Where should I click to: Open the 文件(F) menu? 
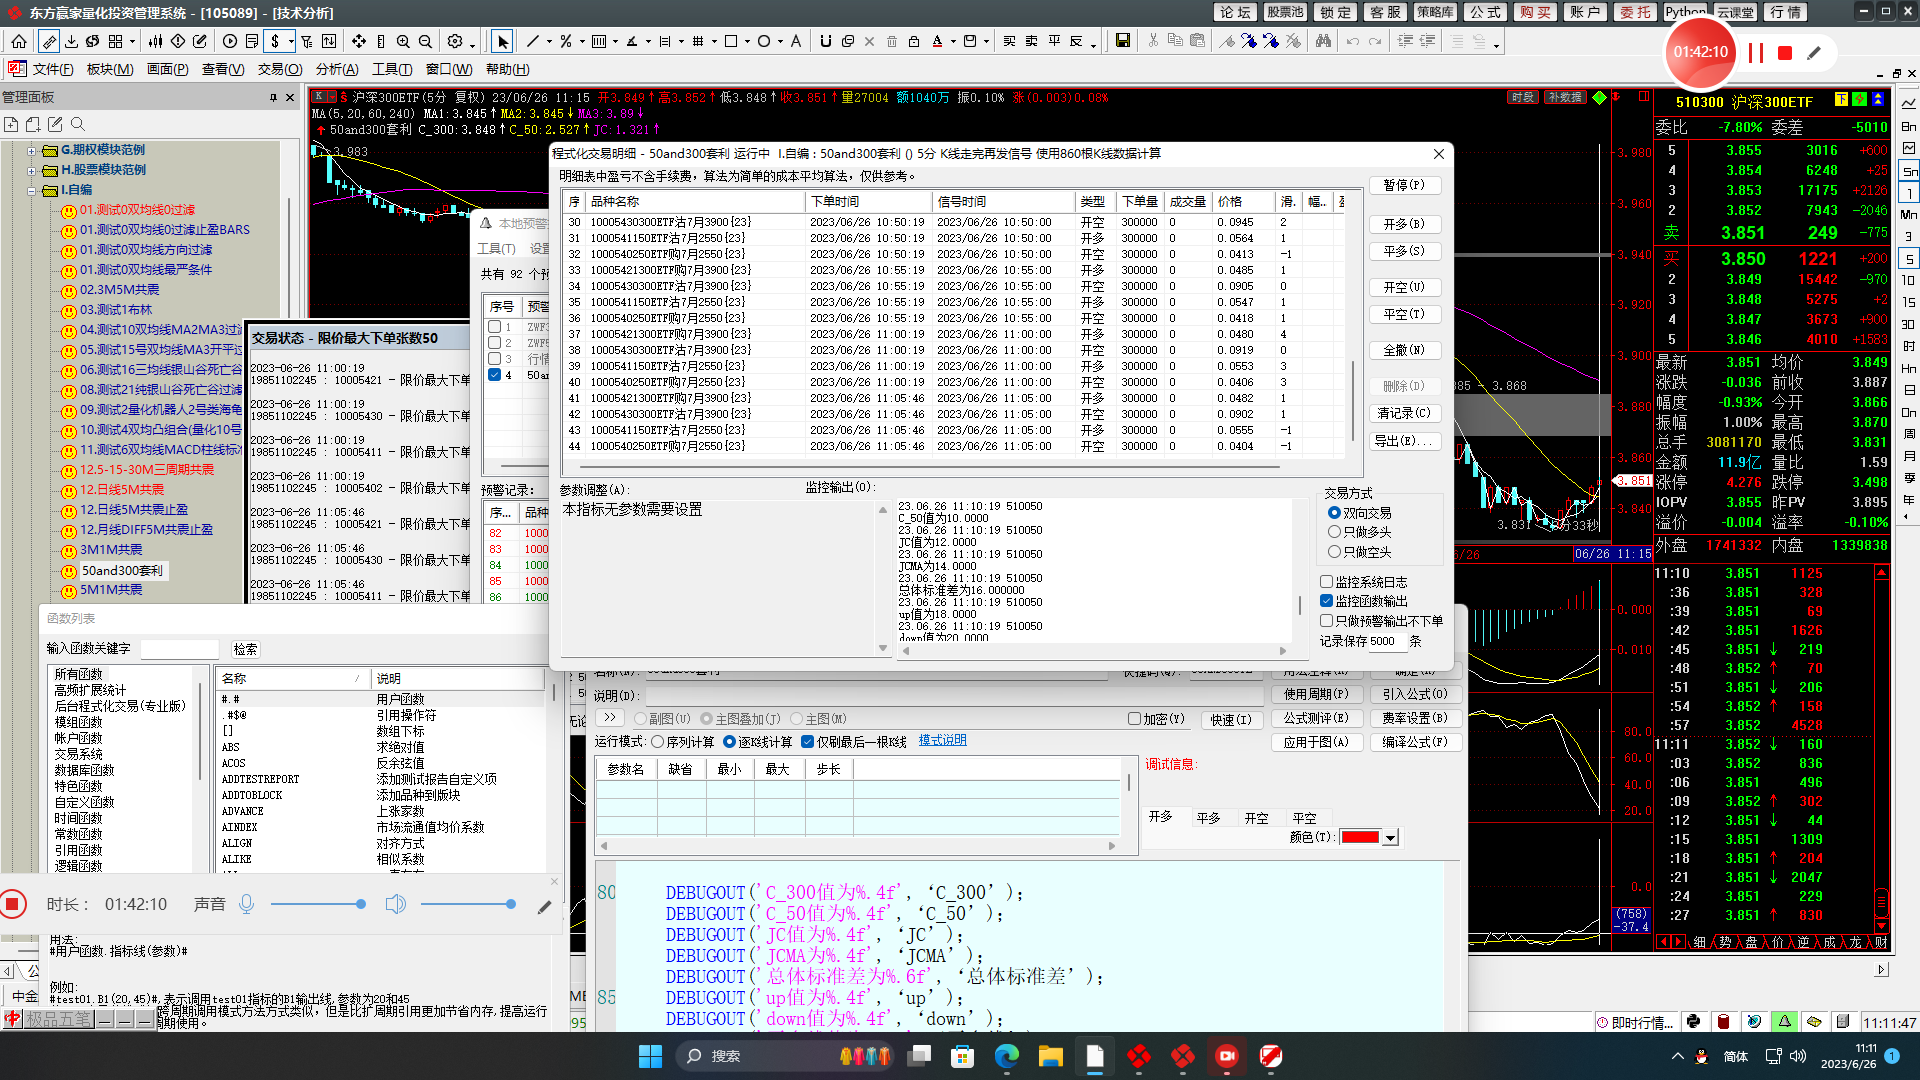(53, 69)
